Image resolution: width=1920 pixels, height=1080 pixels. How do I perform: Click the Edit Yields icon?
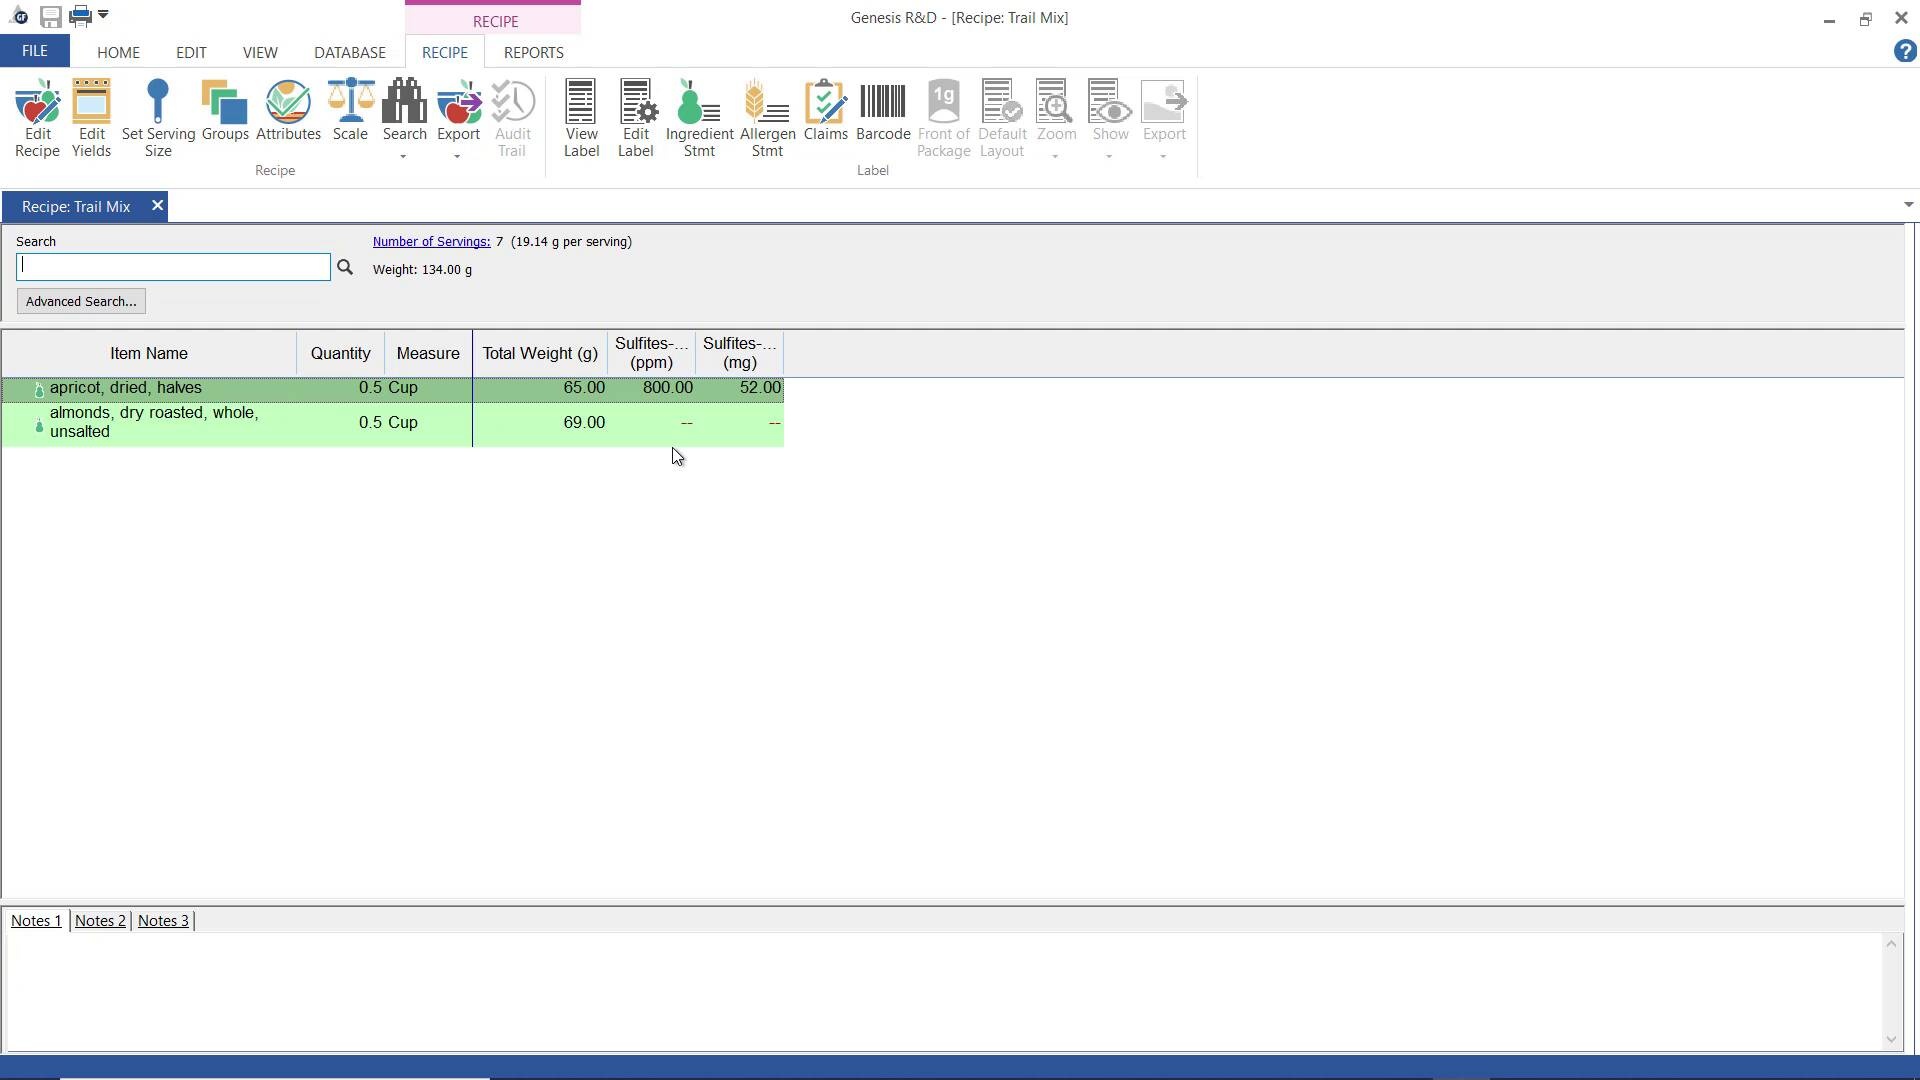click(91, 118)
